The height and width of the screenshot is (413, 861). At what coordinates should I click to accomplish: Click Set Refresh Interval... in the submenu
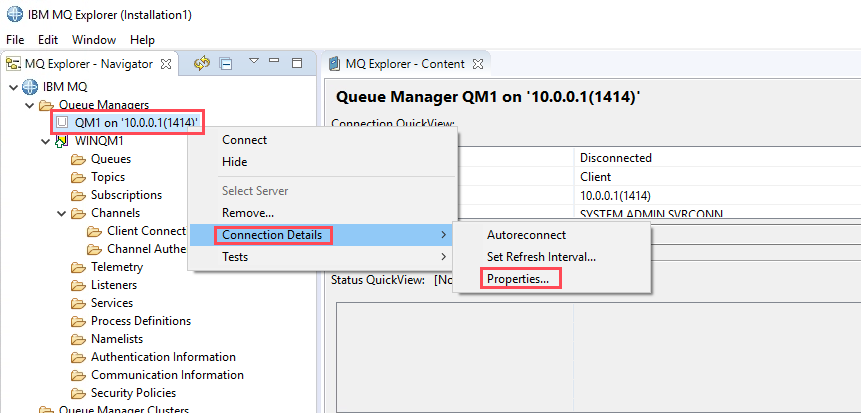coord(541,256)
